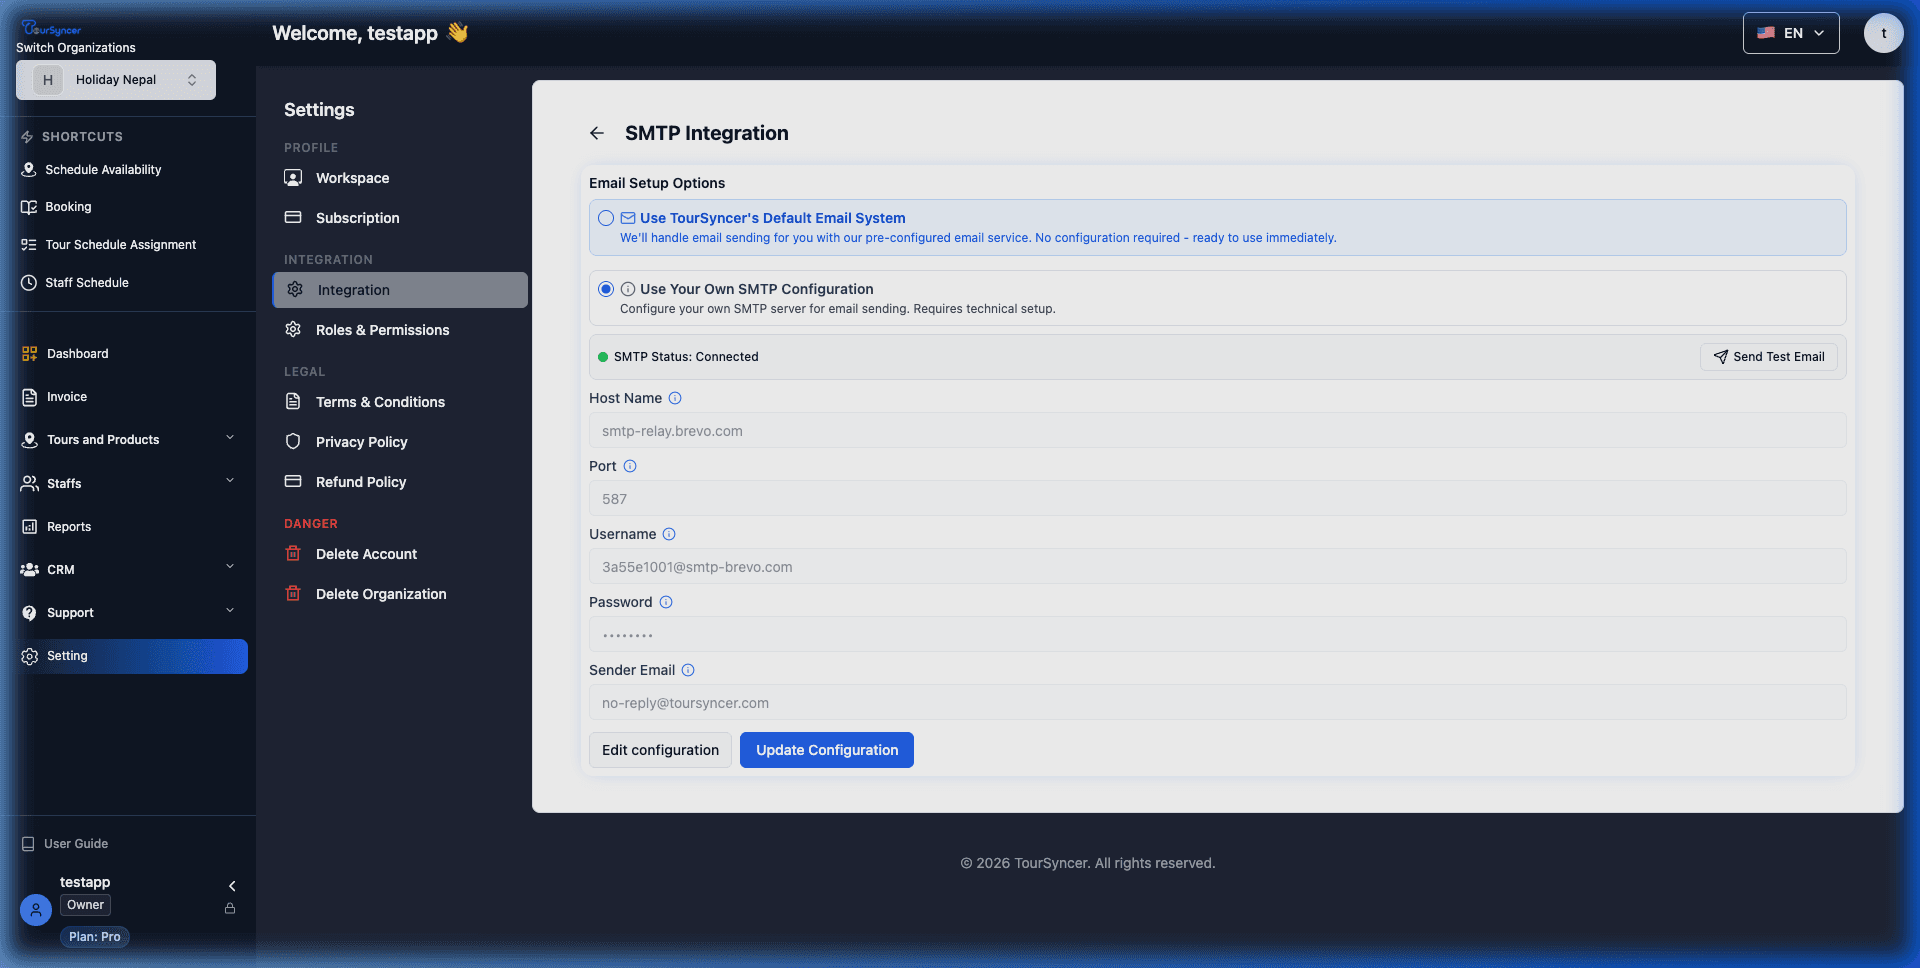This screenshot has width=1920, height=968.
Task: Open the Dashboard grid icon
Action: coord(27,353)
